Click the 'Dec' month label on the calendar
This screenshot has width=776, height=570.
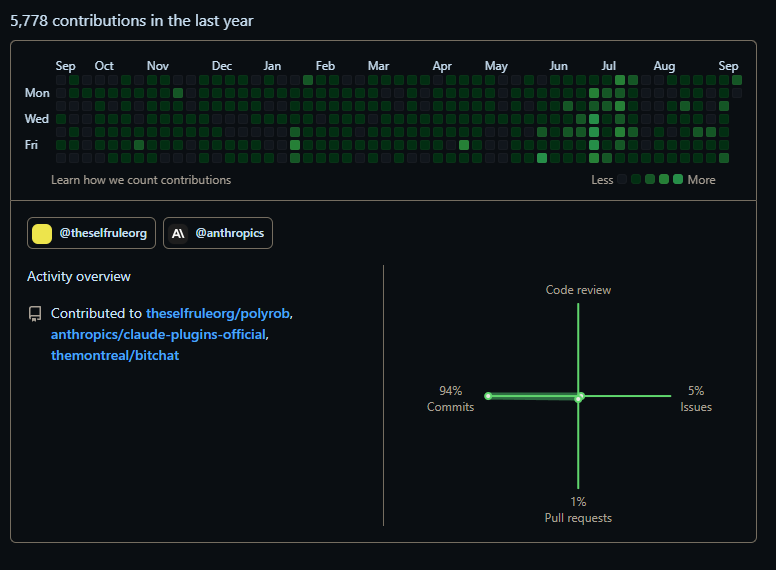pyautogui.click(x=222, y=66)
